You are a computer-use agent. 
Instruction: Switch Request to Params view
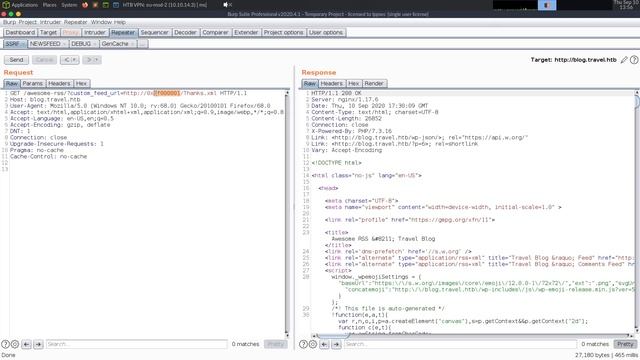tap(33, 83)
